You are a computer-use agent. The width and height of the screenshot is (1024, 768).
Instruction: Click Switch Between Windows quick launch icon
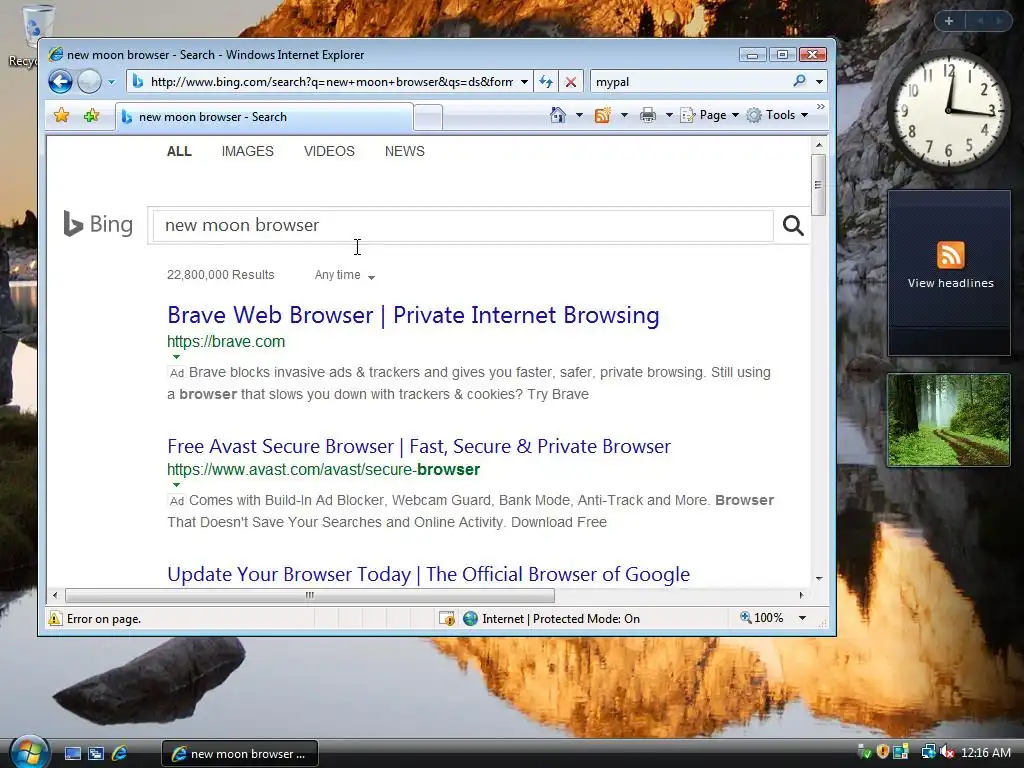coord(96,754)
